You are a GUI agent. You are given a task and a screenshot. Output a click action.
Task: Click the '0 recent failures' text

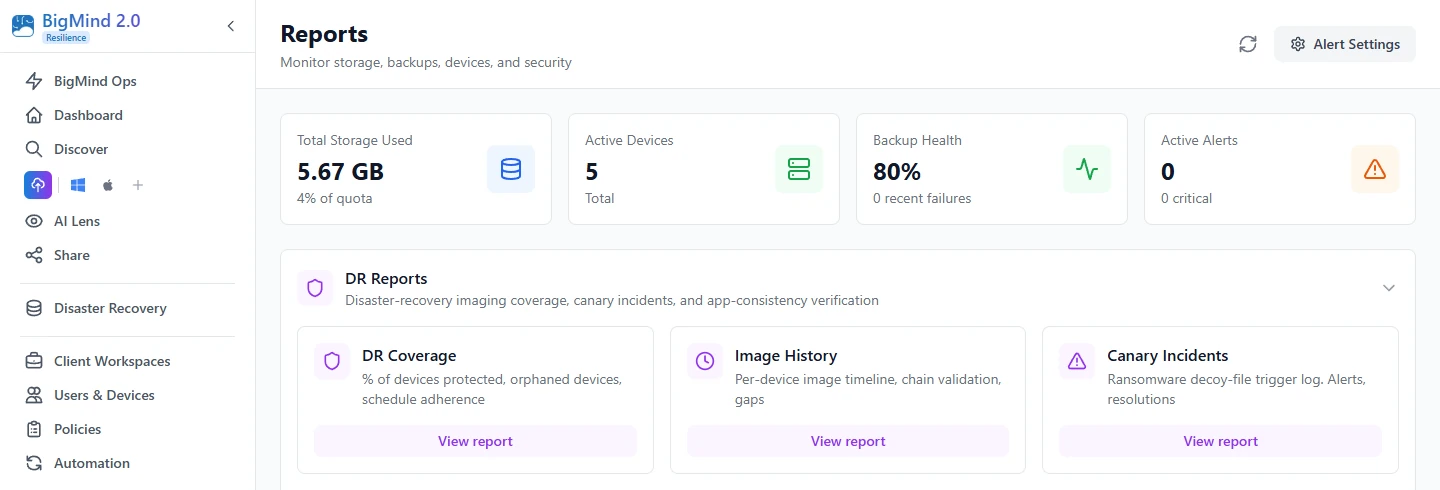click(x=922, y=198)
